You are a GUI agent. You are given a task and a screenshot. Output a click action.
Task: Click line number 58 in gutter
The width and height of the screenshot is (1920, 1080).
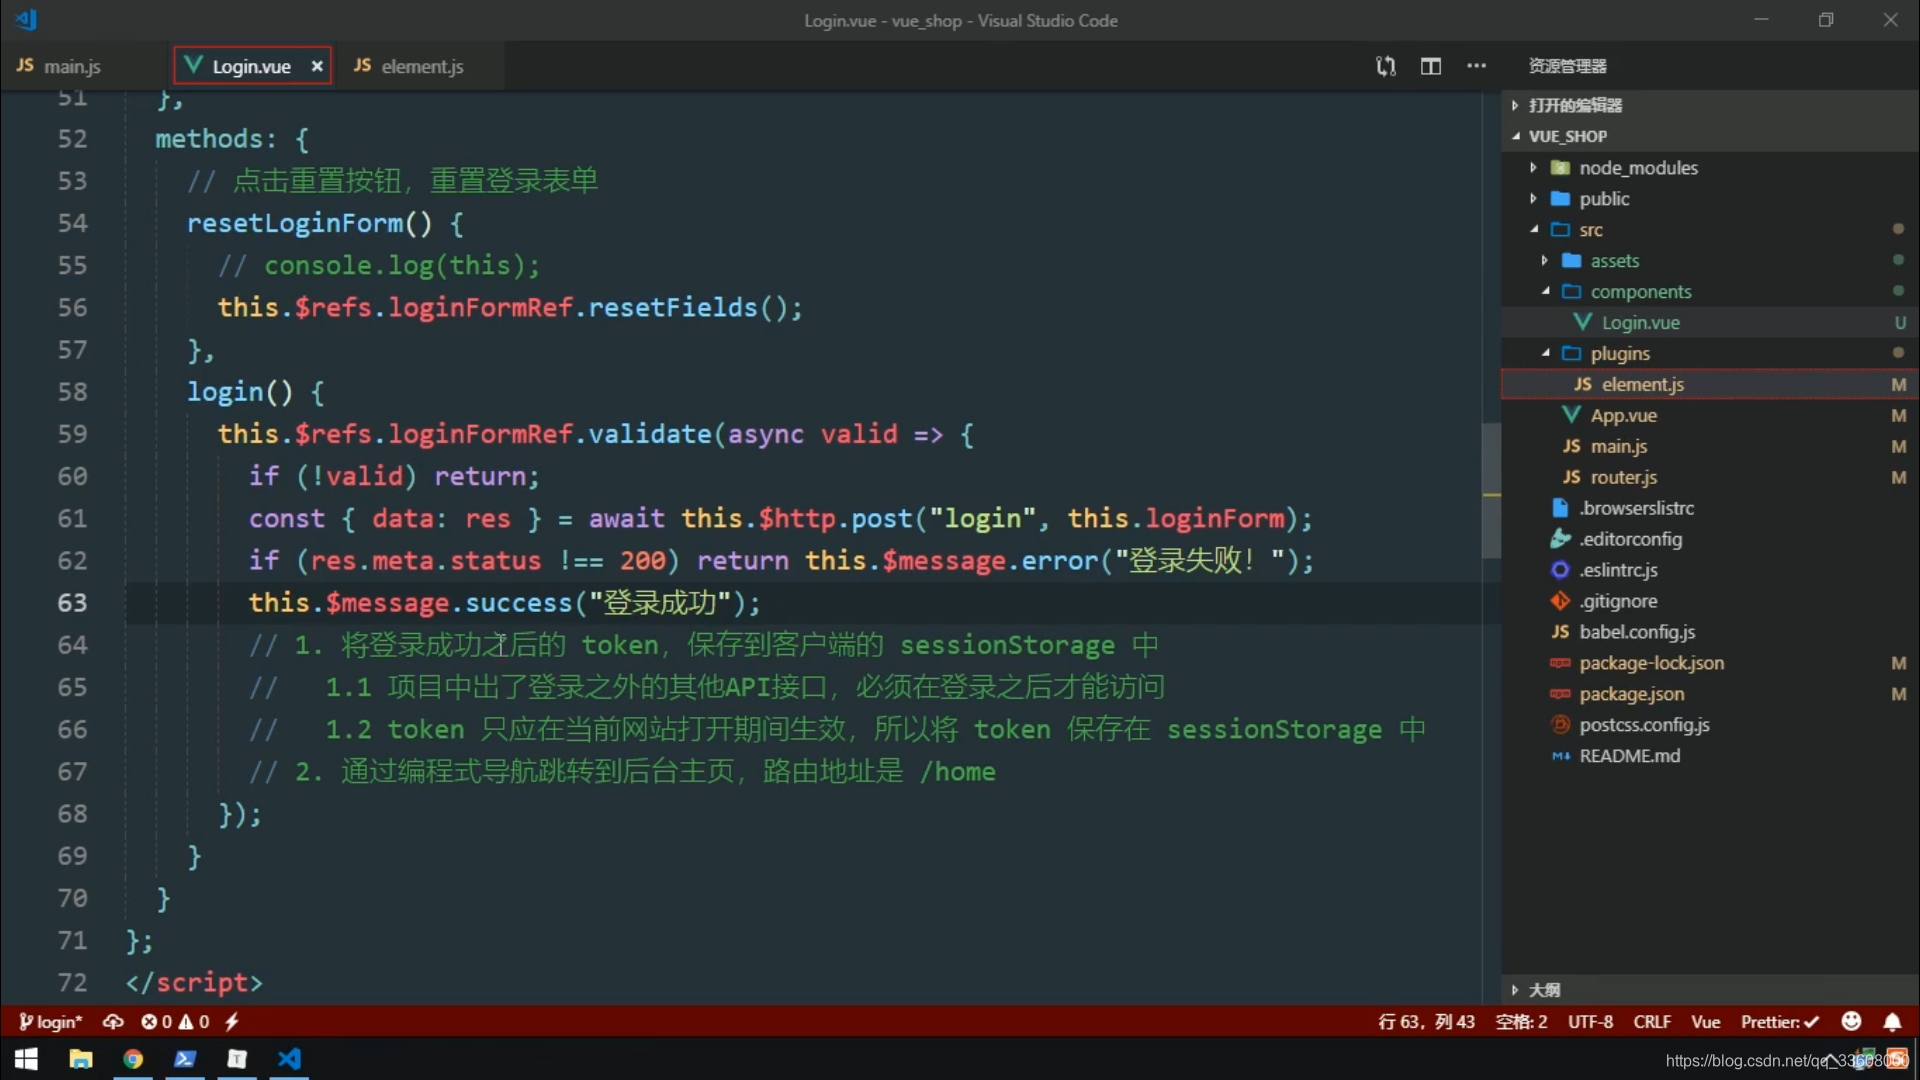72,392
